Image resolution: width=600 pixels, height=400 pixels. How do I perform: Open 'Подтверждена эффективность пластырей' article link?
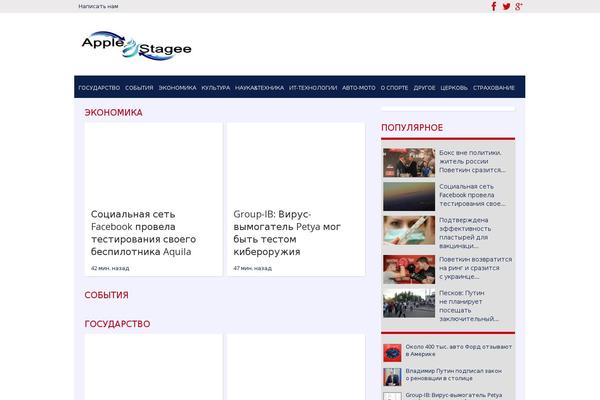click(x=465, y=233)
